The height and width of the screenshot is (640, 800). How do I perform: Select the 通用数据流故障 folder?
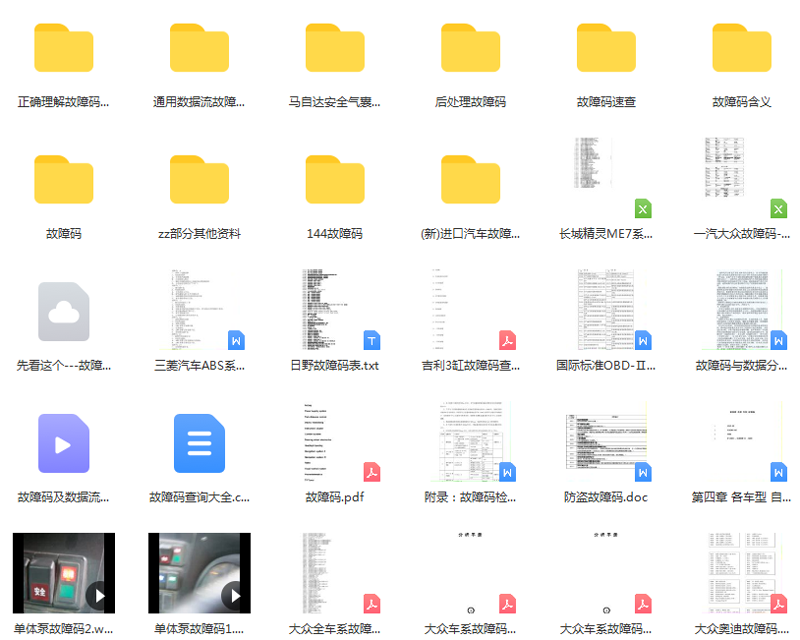(x=199, y=49)
